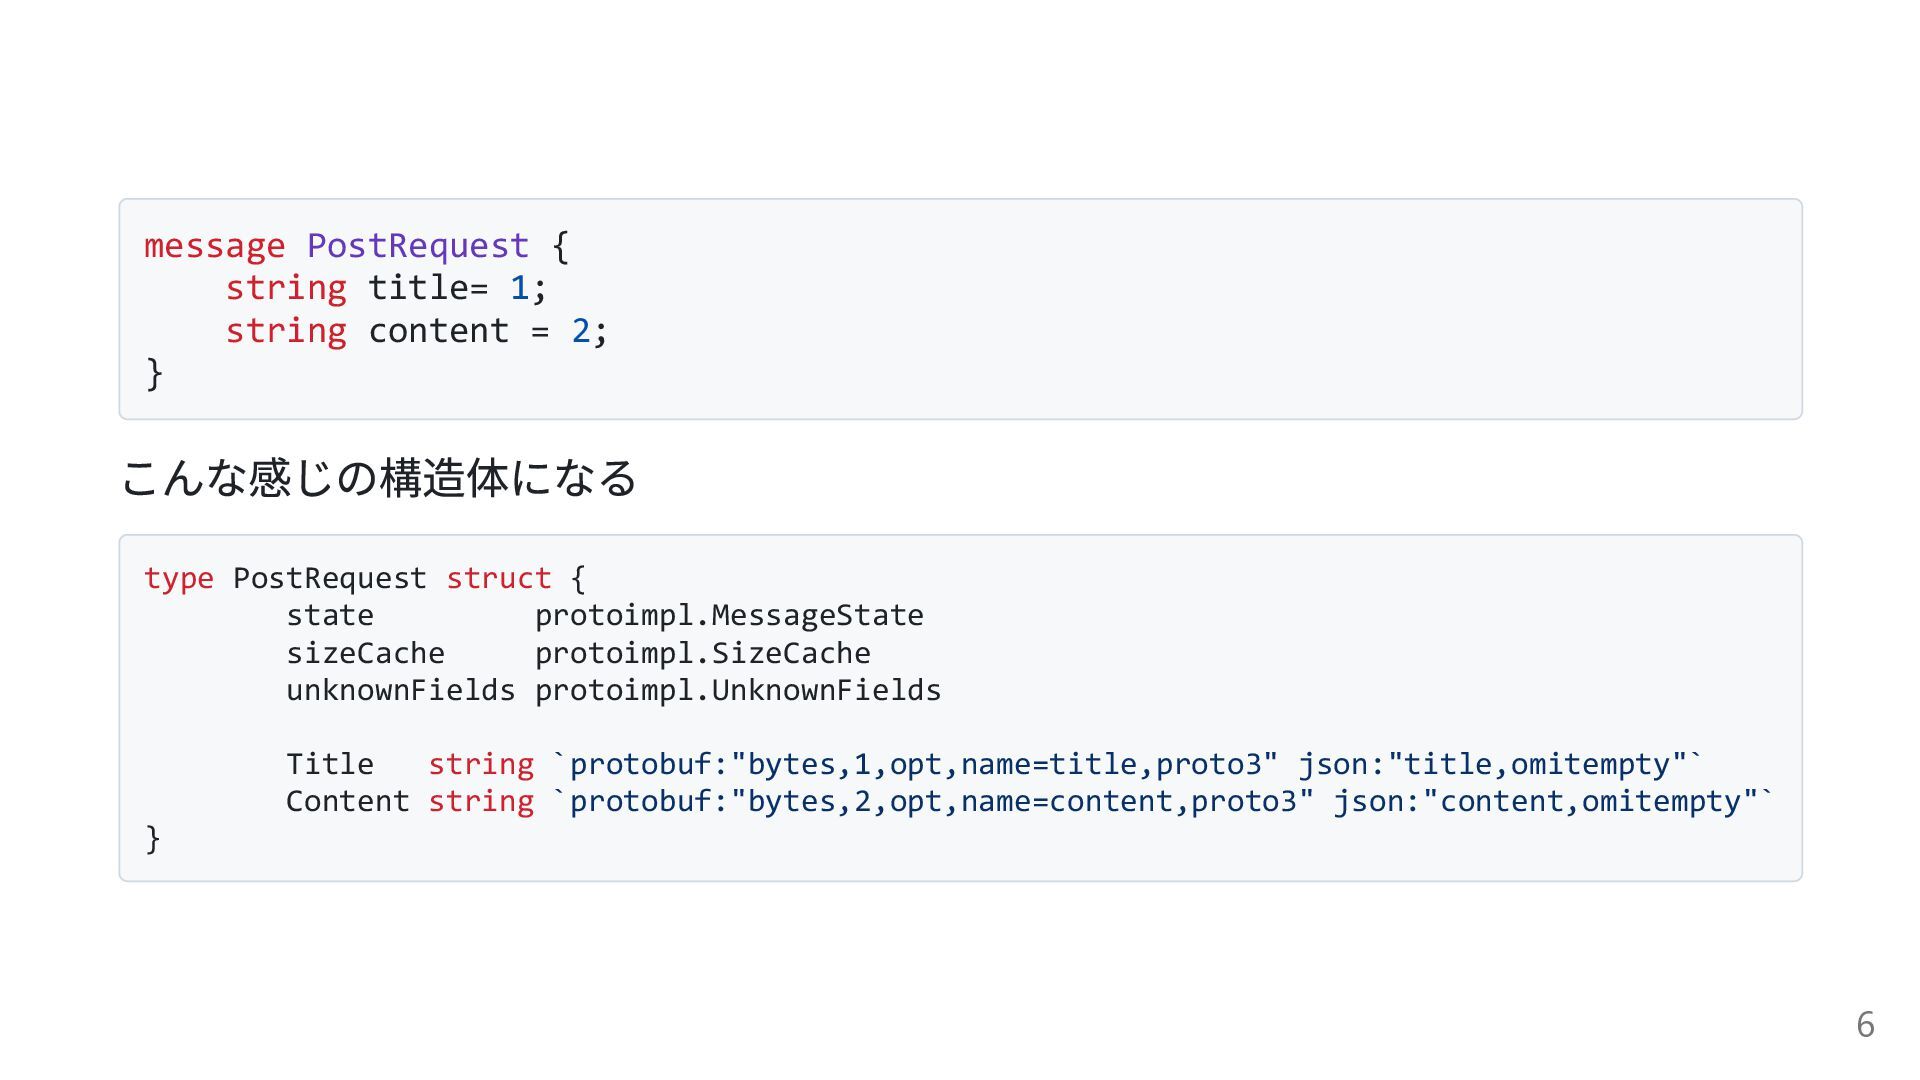Click the 'Title' struct field name
1920x1080 pixels.
330,764
